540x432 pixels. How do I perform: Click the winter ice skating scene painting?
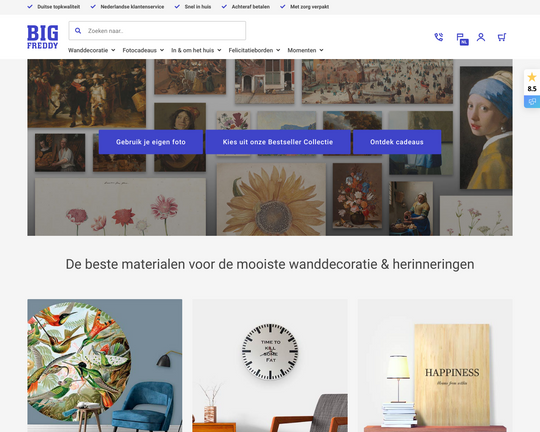coord(377,81)
